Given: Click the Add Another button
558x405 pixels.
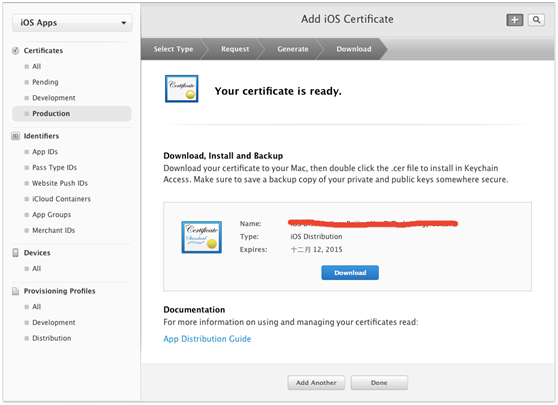Looking at the screenshot, I should point(316,383).
